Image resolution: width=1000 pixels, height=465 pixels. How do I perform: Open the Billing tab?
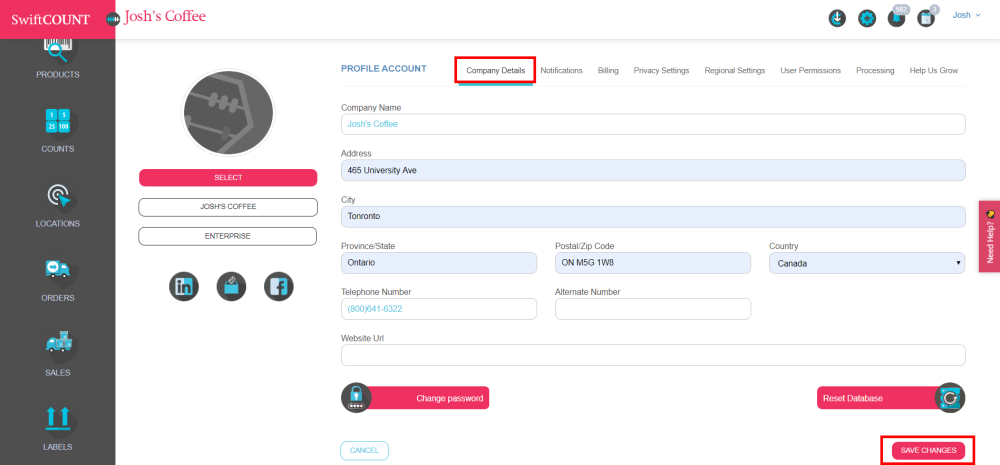(608, 71)
